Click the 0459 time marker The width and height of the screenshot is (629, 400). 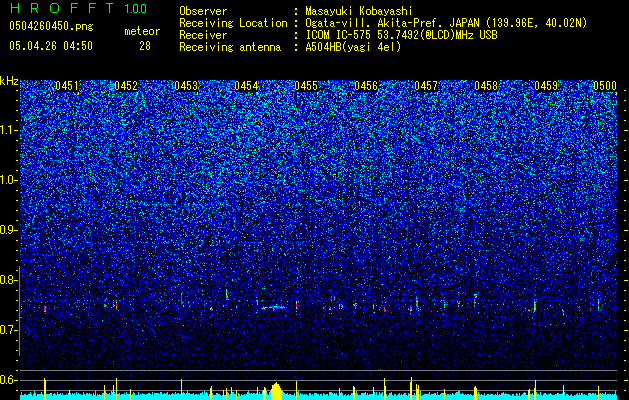546,86
